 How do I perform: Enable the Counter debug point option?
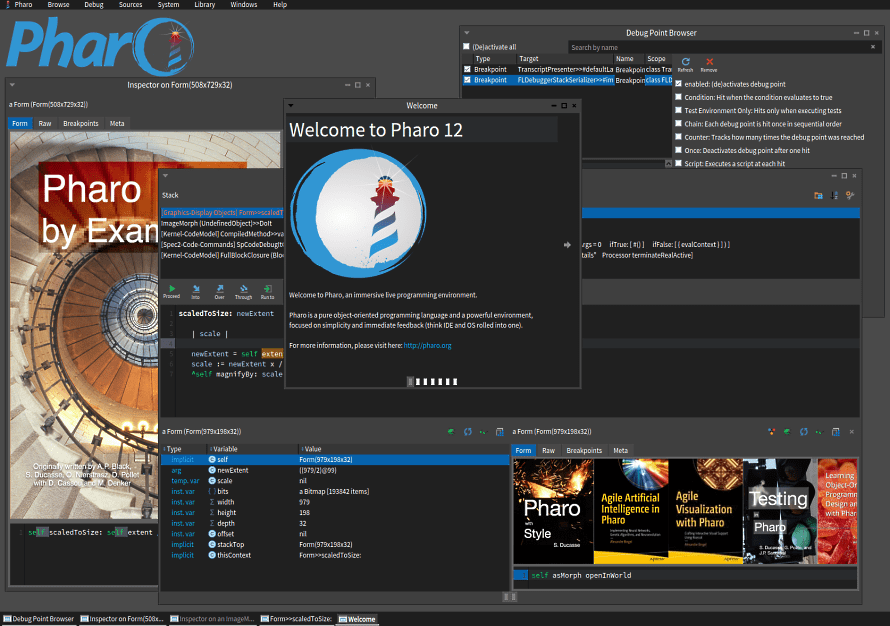click(x=678, y=137)
